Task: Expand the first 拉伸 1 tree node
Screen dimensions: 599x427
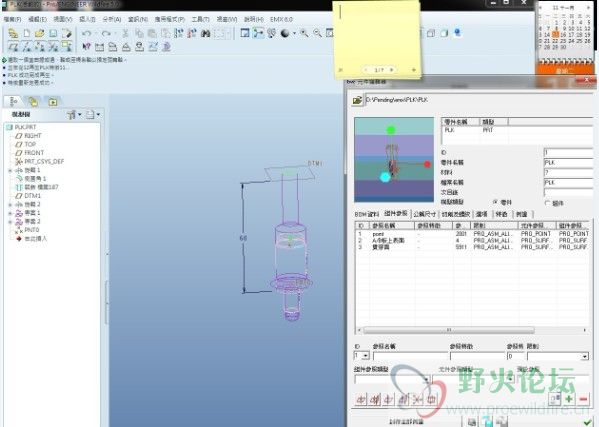Action: 10,170
